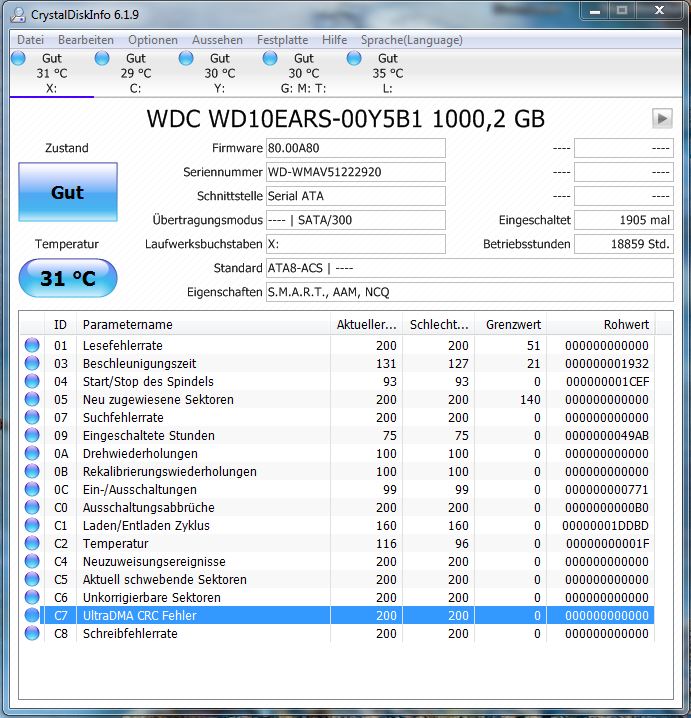Click status orb of Beschleunigungszeit row
This screenshot has height=718, width=691.
32,363
